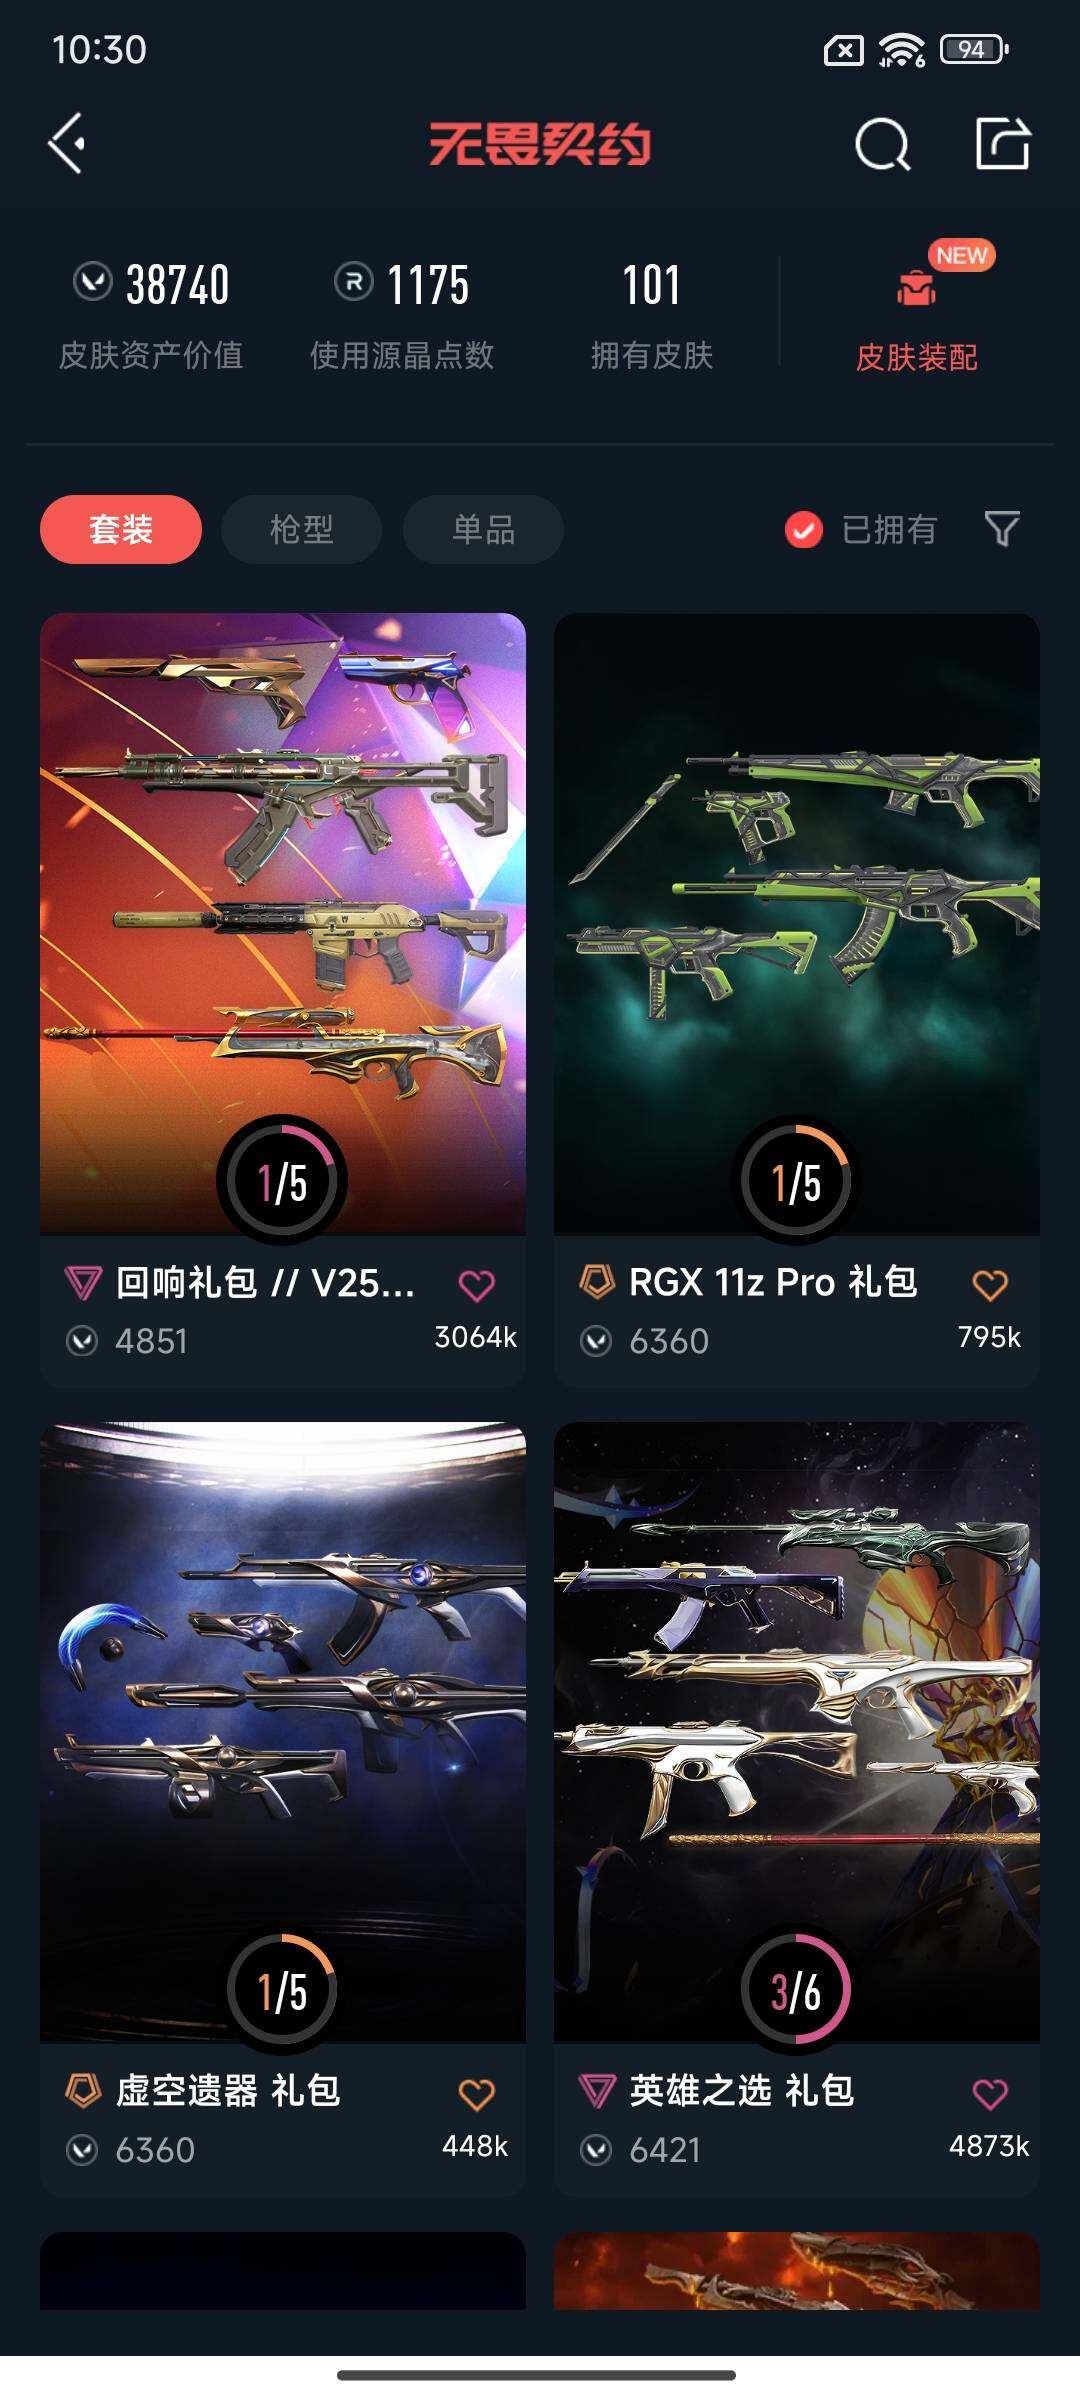Tap the 101 拥有皮肤 count
Image resolution: width=1080 pixels, height=2400 pixels.
[652, 314]
